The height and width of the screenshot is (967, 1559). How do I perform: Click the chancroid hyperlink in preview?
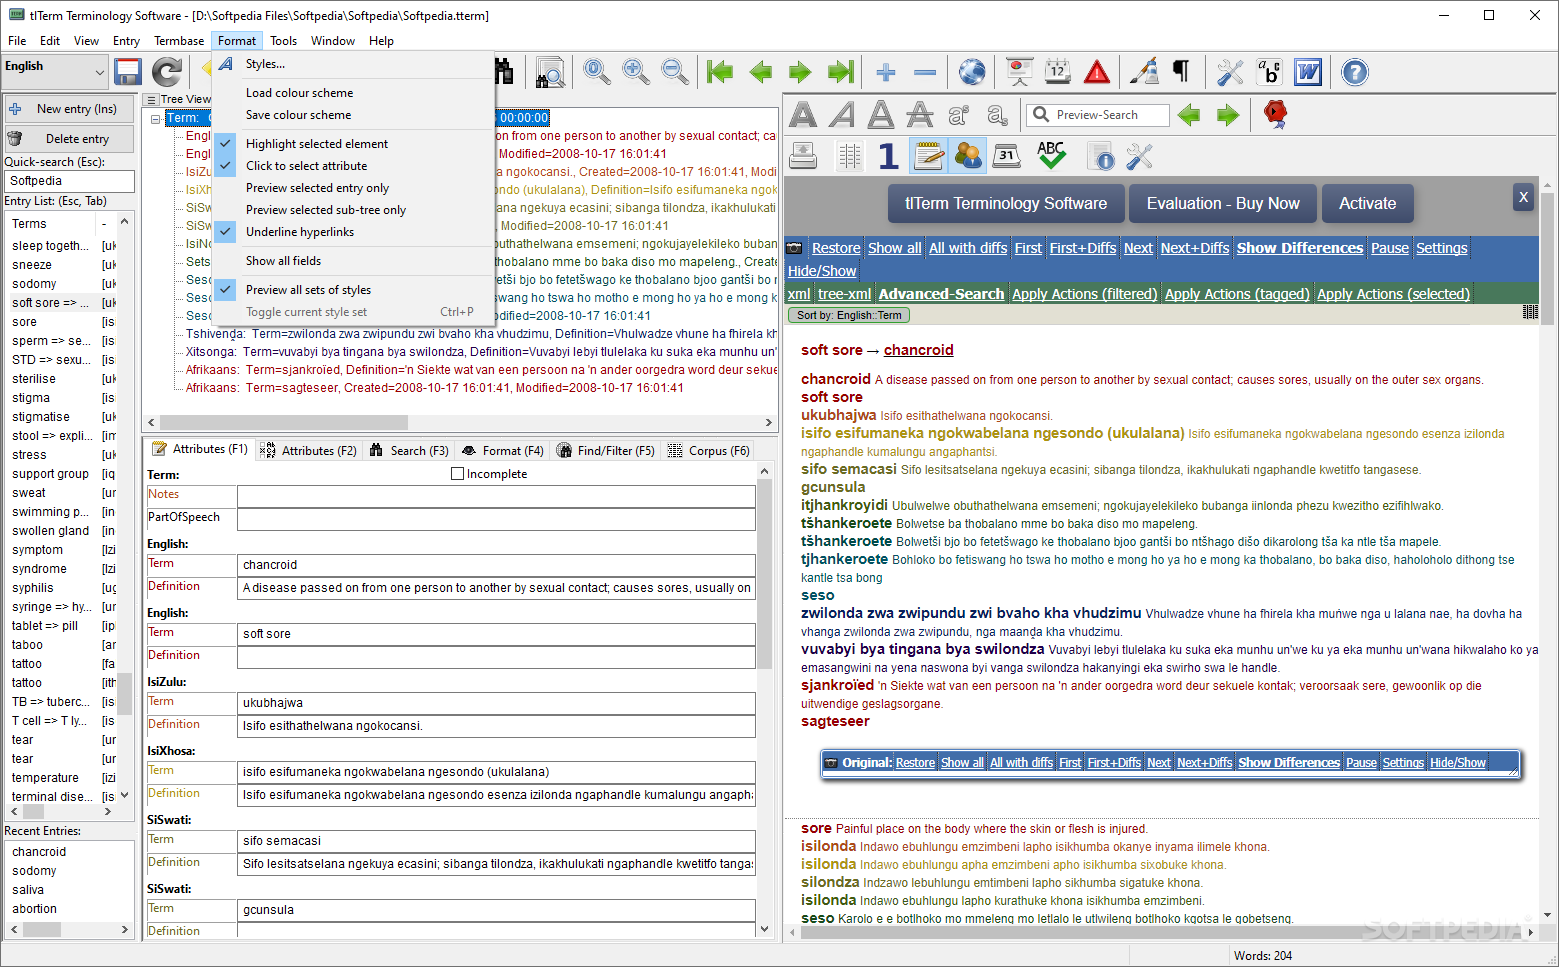click(x=918, y=350)
